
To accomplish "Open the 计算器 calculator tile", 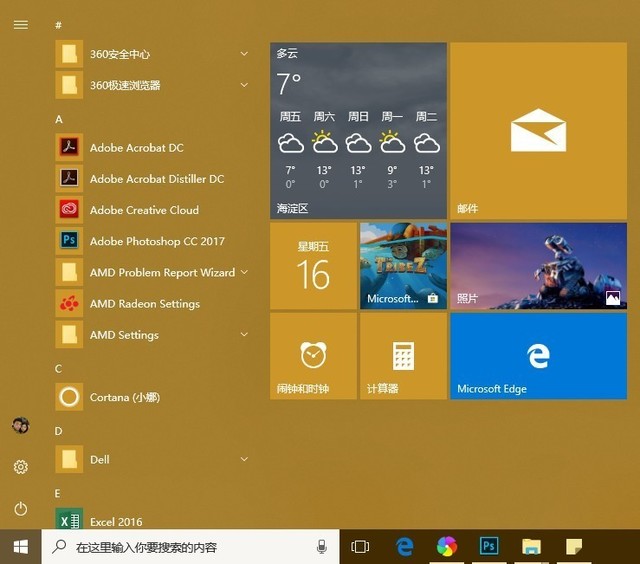I will click(x=403, y=356).
